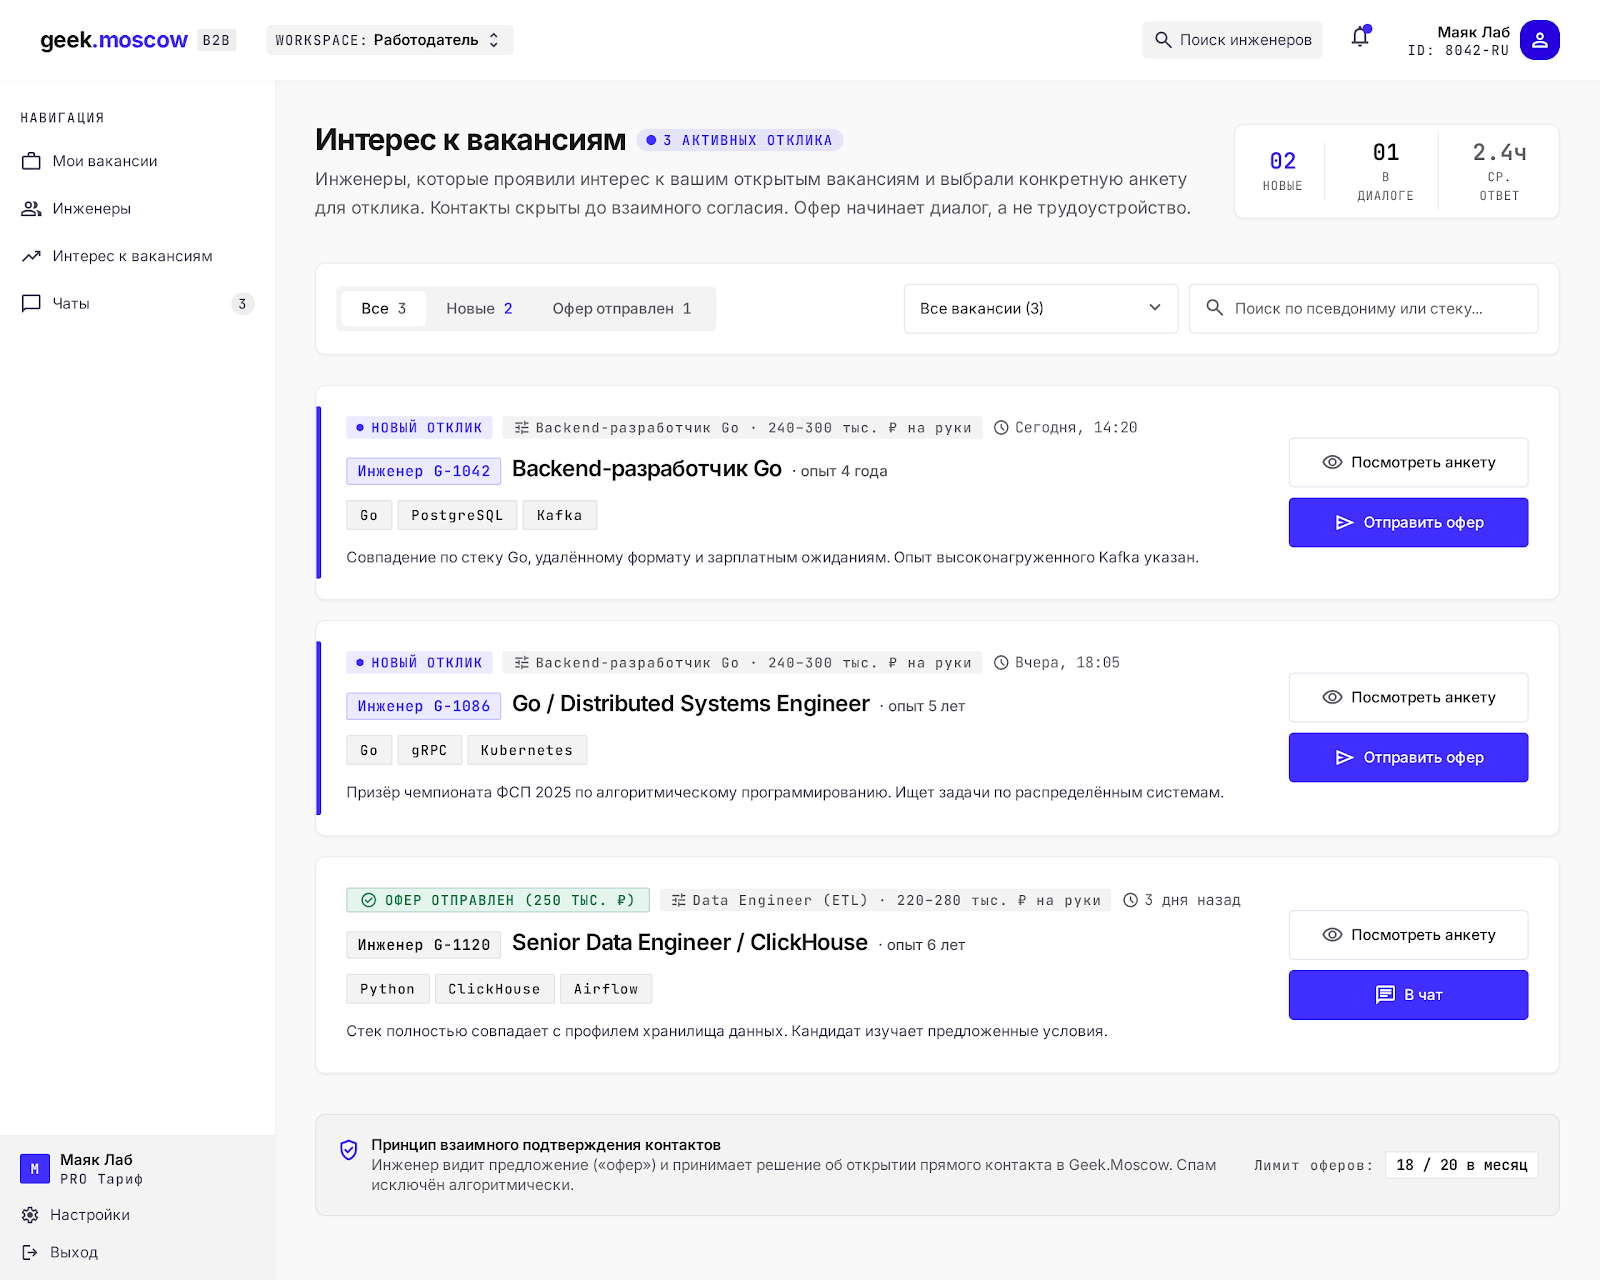Click the Маяк Лаб user avatar

pos(1539,40)
